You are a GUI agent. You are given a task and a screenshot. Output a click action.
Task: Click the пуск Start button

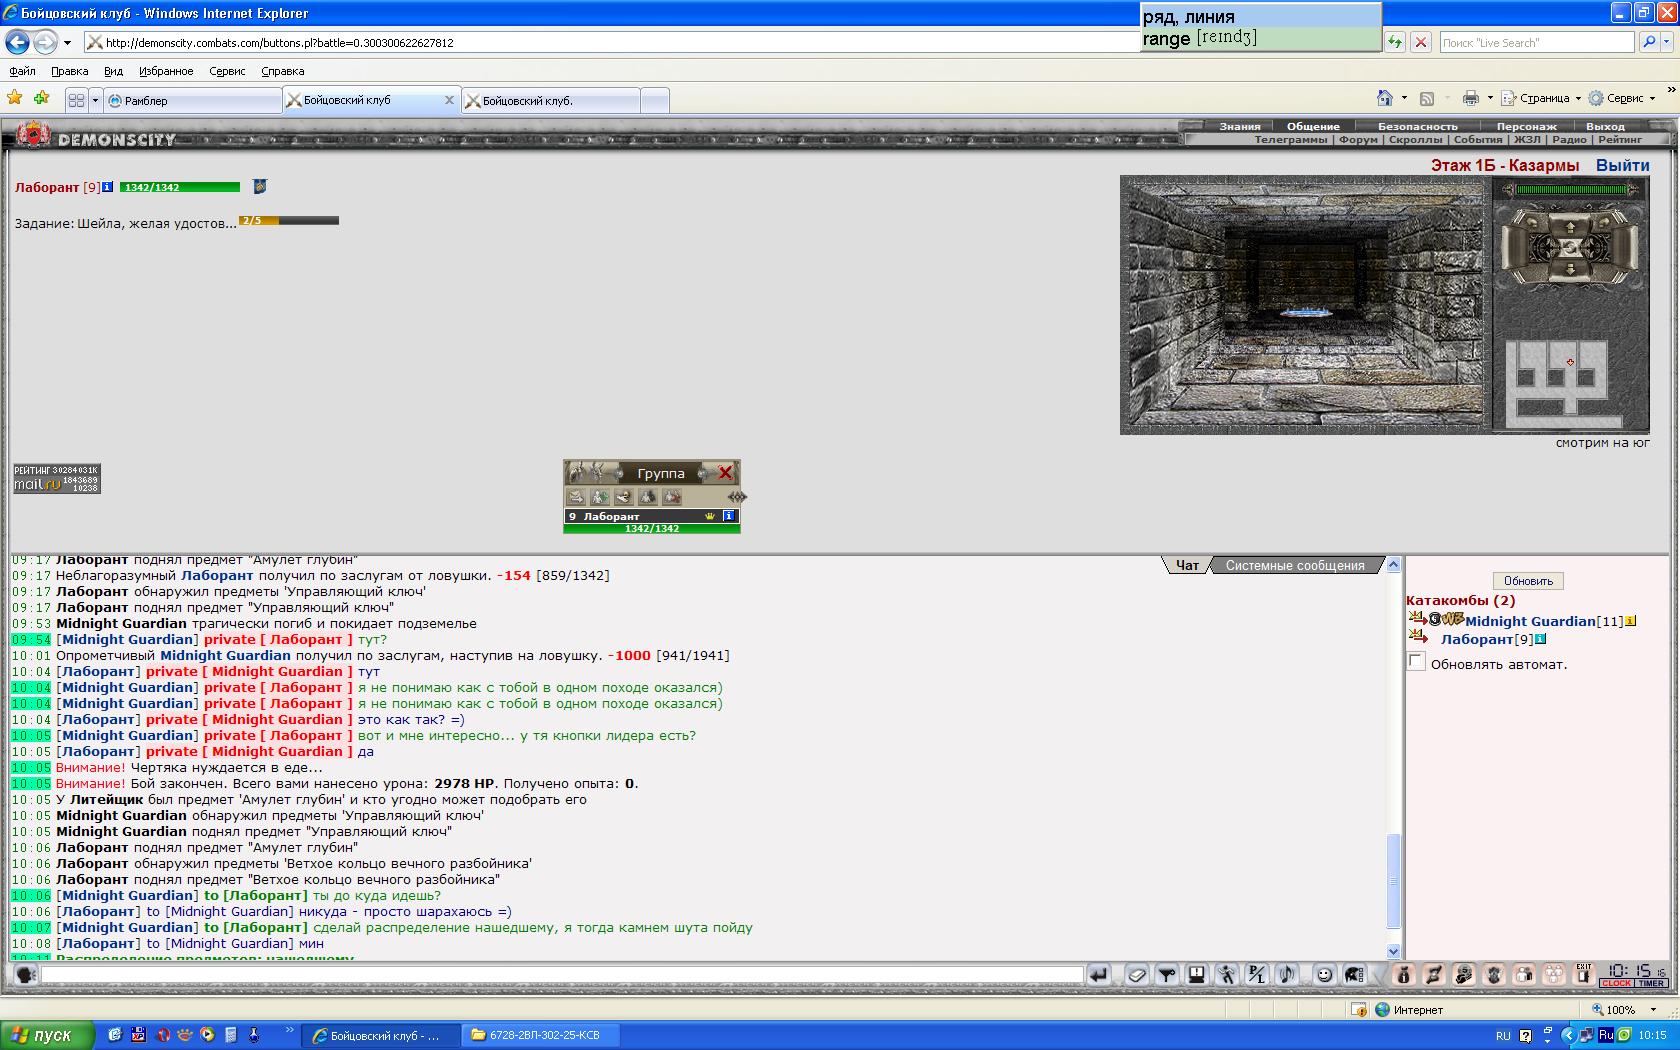(x=47, y=1035)
